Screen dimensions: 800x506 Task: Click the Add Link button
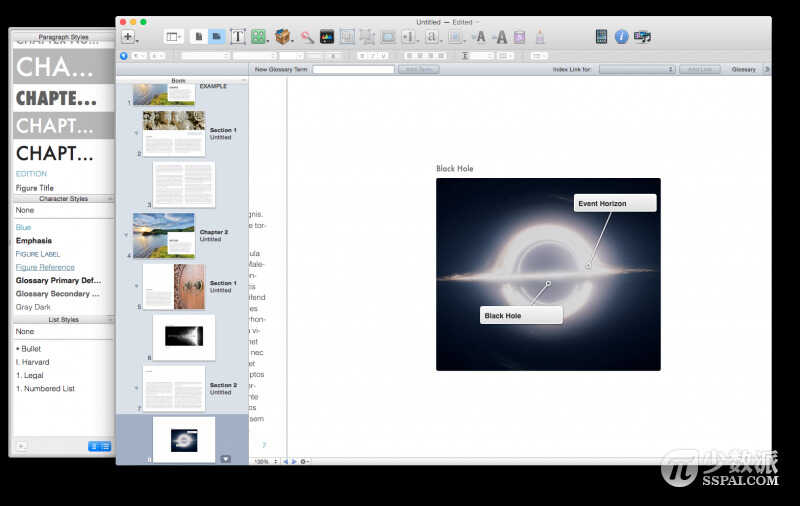click(699, 69)
